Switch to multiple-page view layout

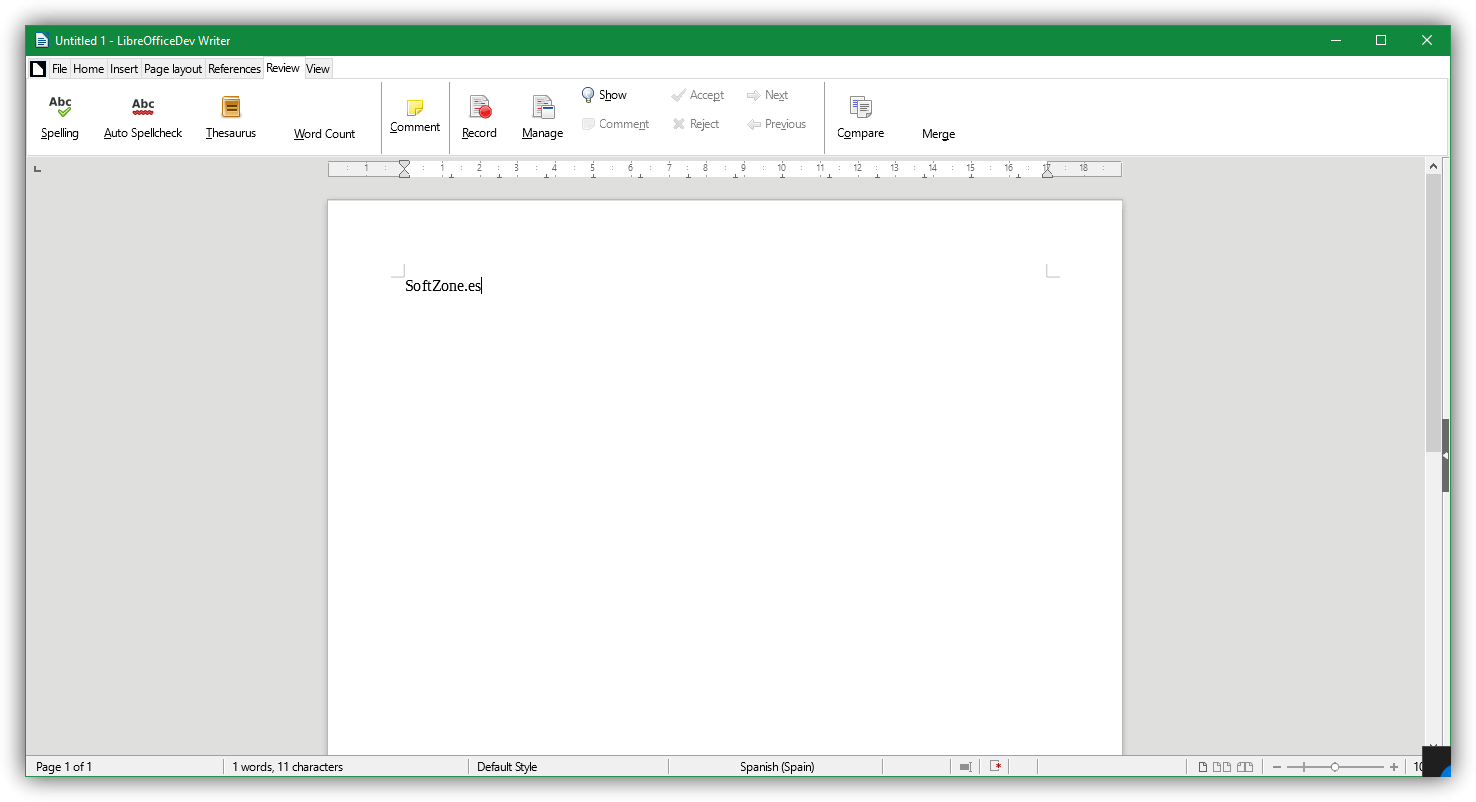tap(1222, 767)
